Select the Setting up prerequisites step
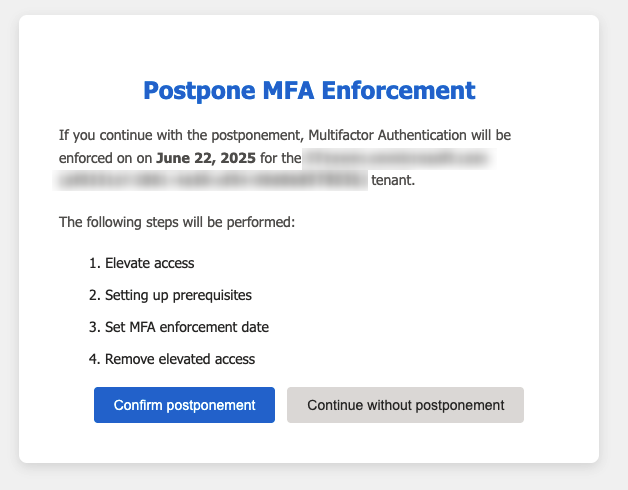Viewport: 628px width, 490px height. (178, 295)
